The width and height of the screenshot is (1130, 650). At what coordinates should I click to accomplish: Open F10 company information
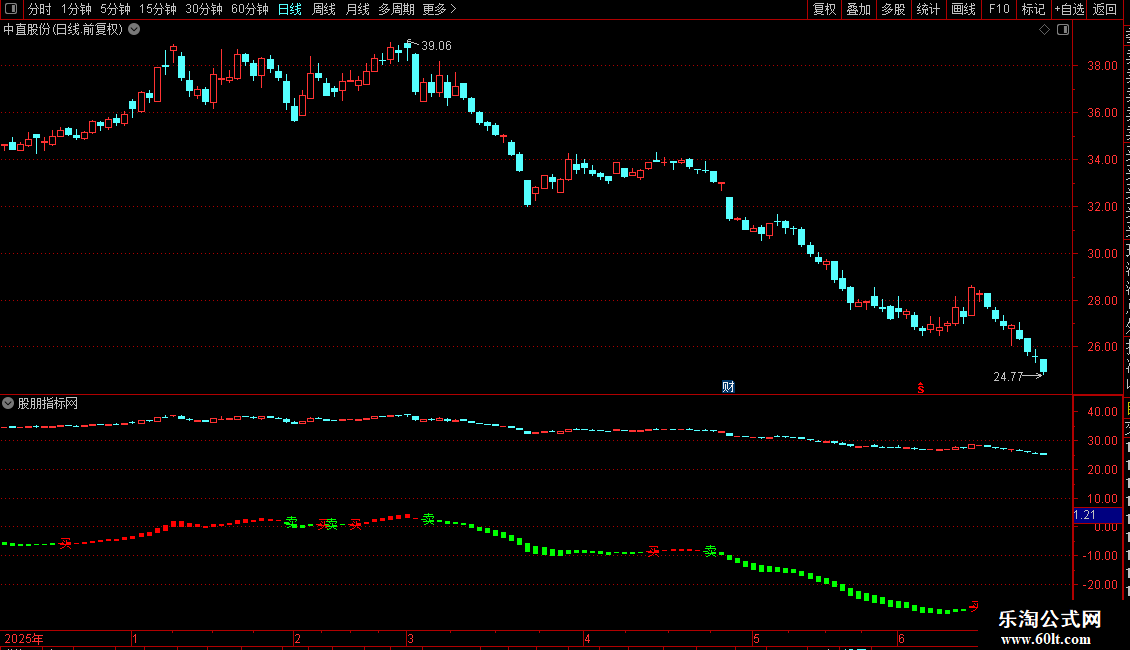999,9
